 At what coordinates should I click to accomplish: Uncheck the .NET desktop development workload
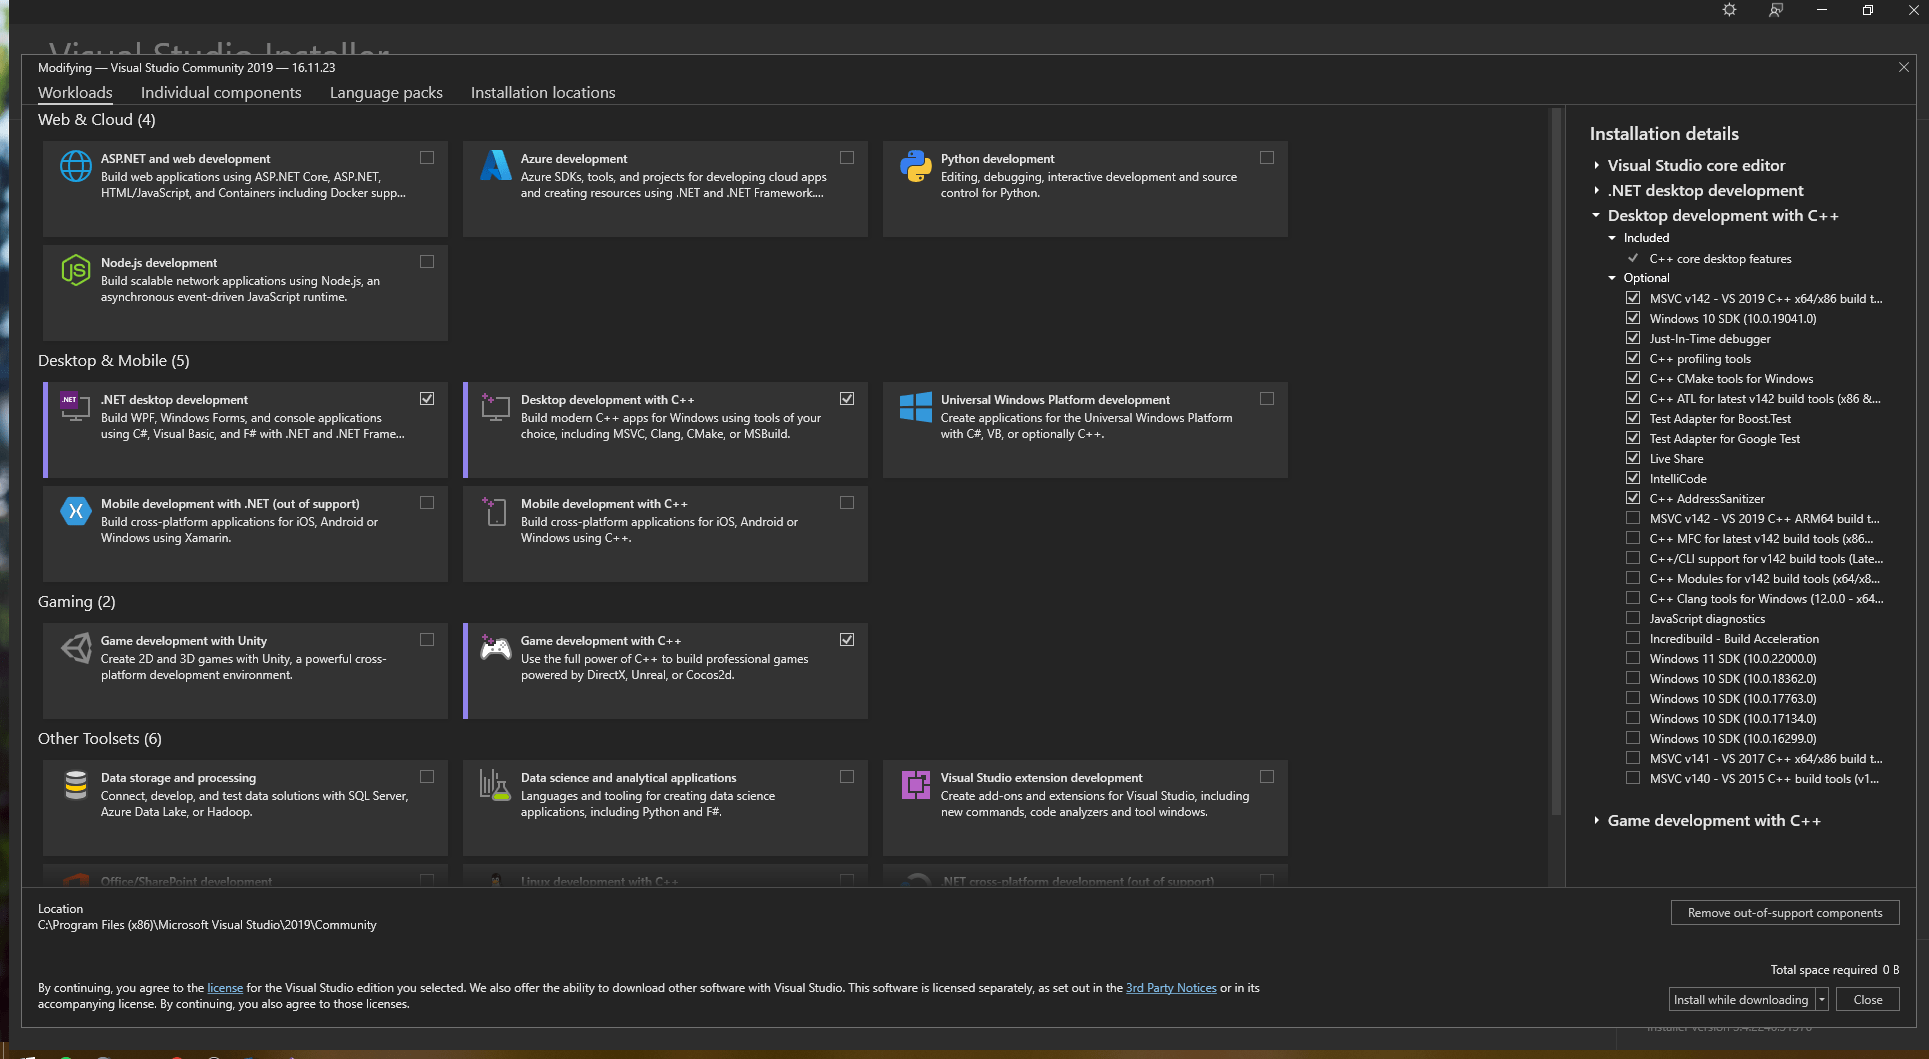427,399
